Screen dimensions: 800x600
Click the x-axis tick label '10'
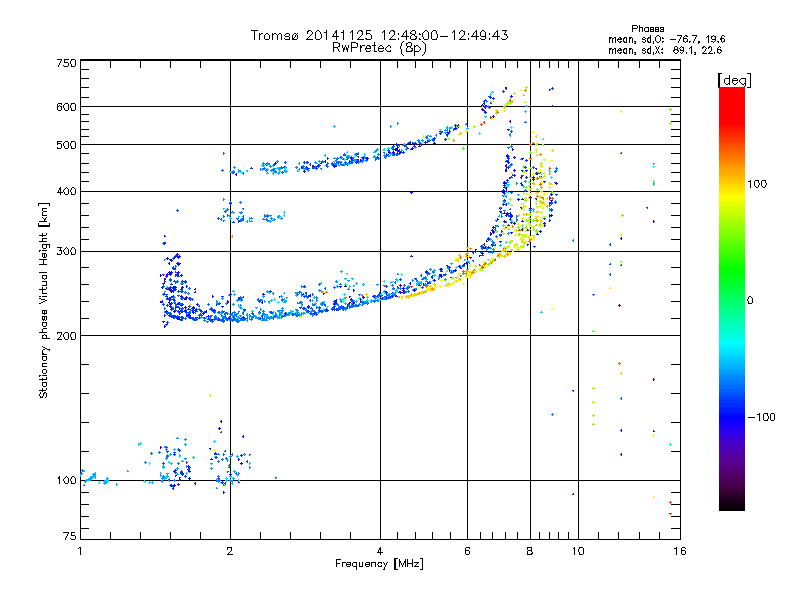(x=578, y=551)
